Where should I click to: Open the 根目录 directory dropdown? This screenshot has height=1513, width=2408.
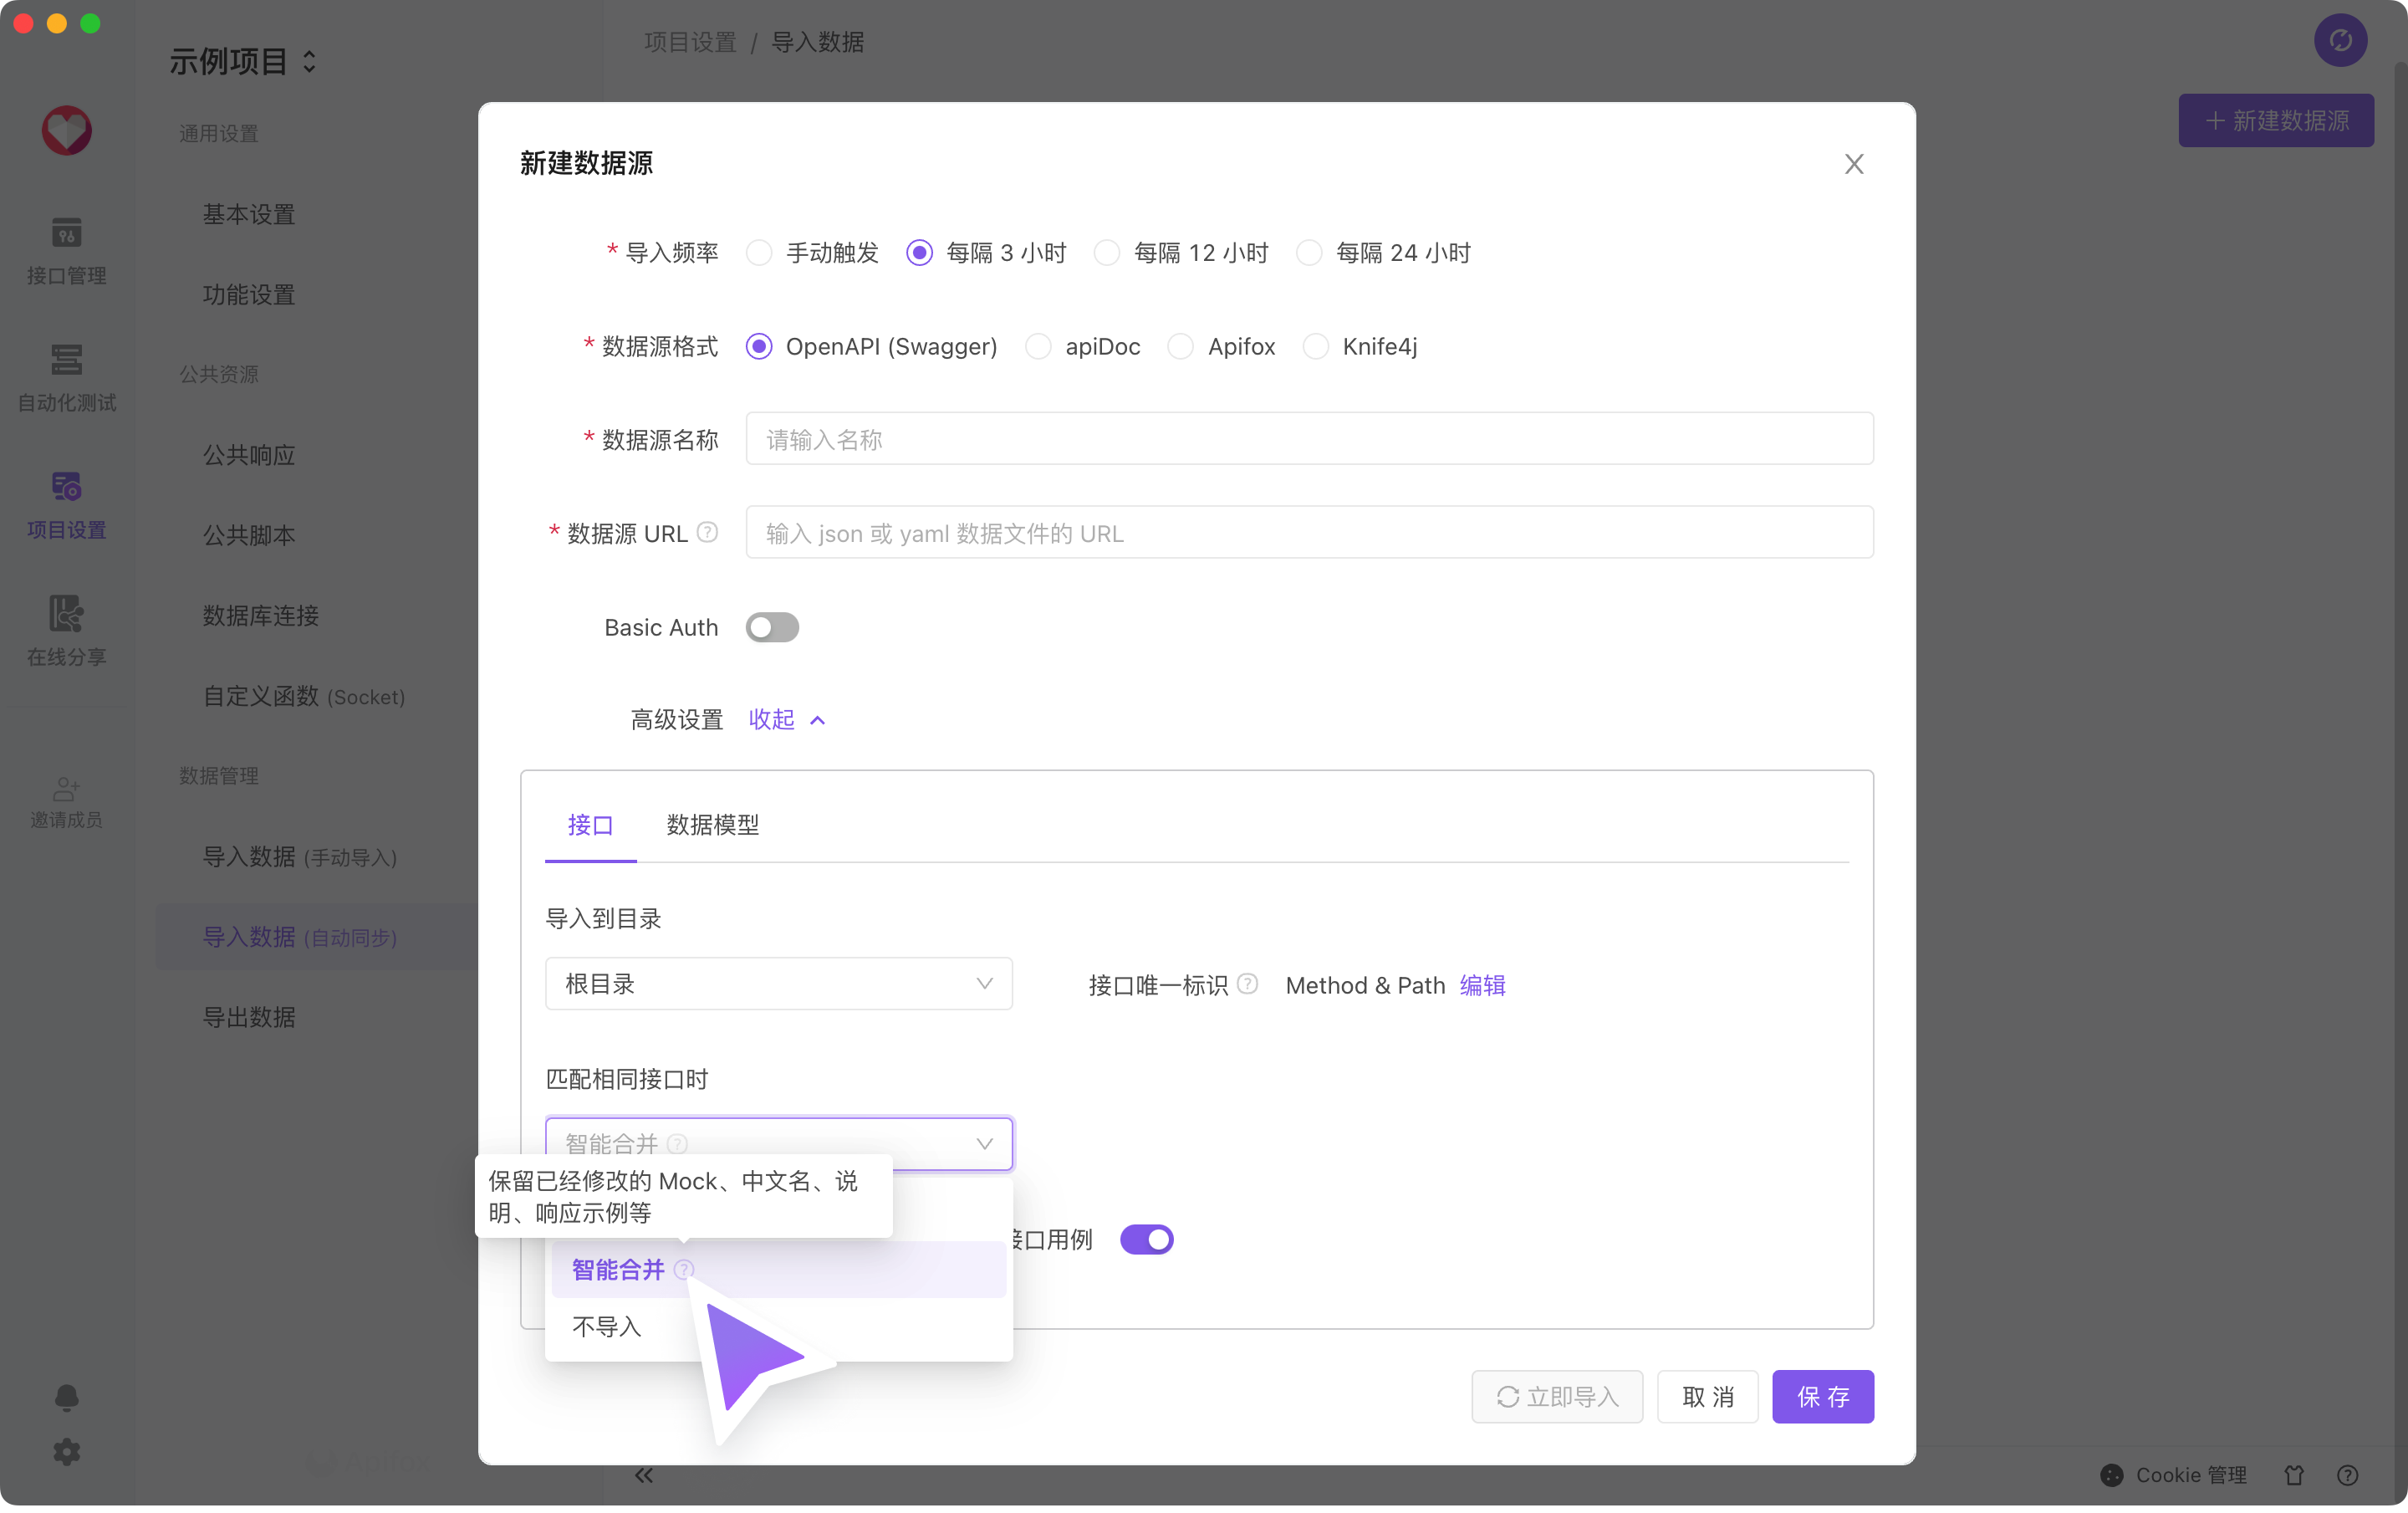point(778,984)
